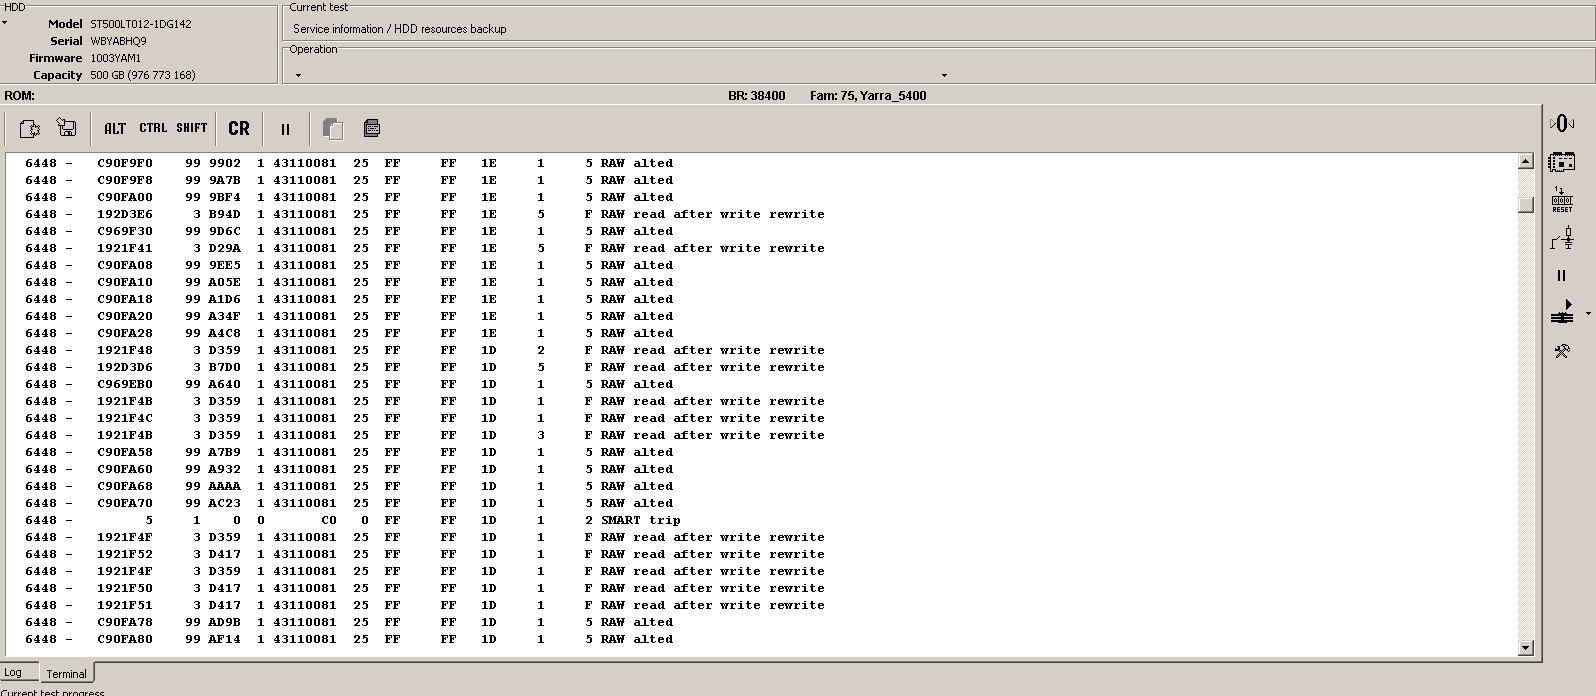Click the save-to-floppy-disk toolbar icon
This screenshot has width=1596, height=696.
(67, 128)
